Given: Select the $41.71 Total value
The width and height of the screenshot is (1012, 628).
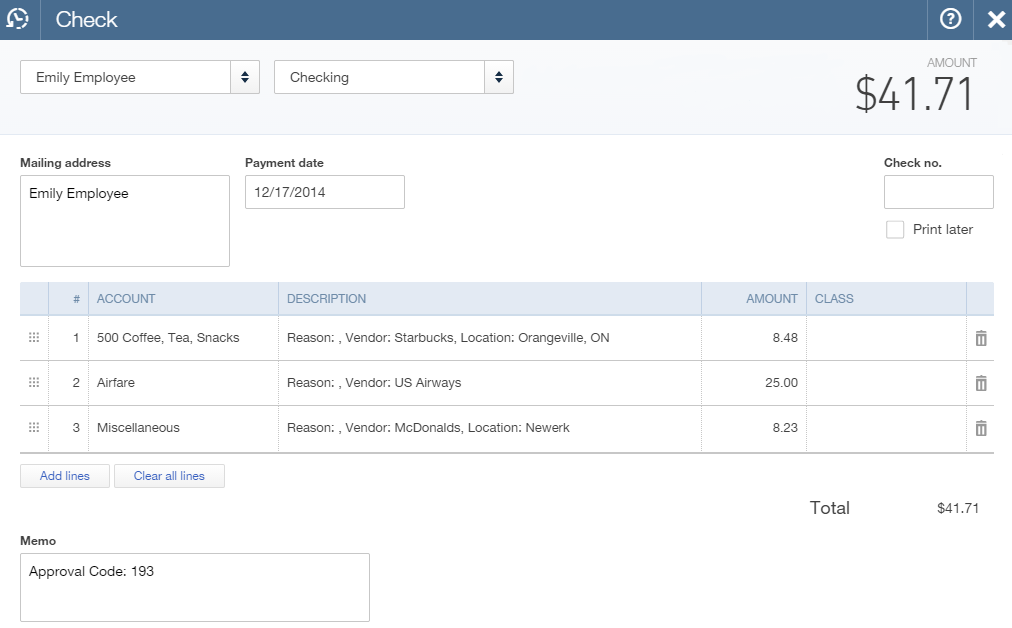Looking at the screenshot, I should tap(958, 508).
